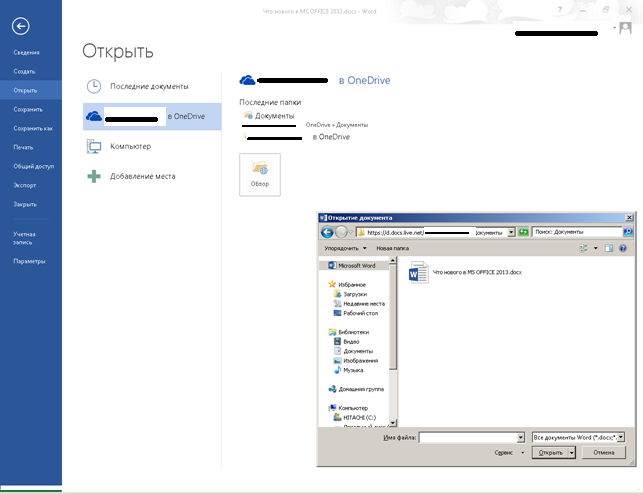The width and height of the screenshot is (643, 494).
Task: Expand the Имя файла dropdown
Action: [520, 438]
